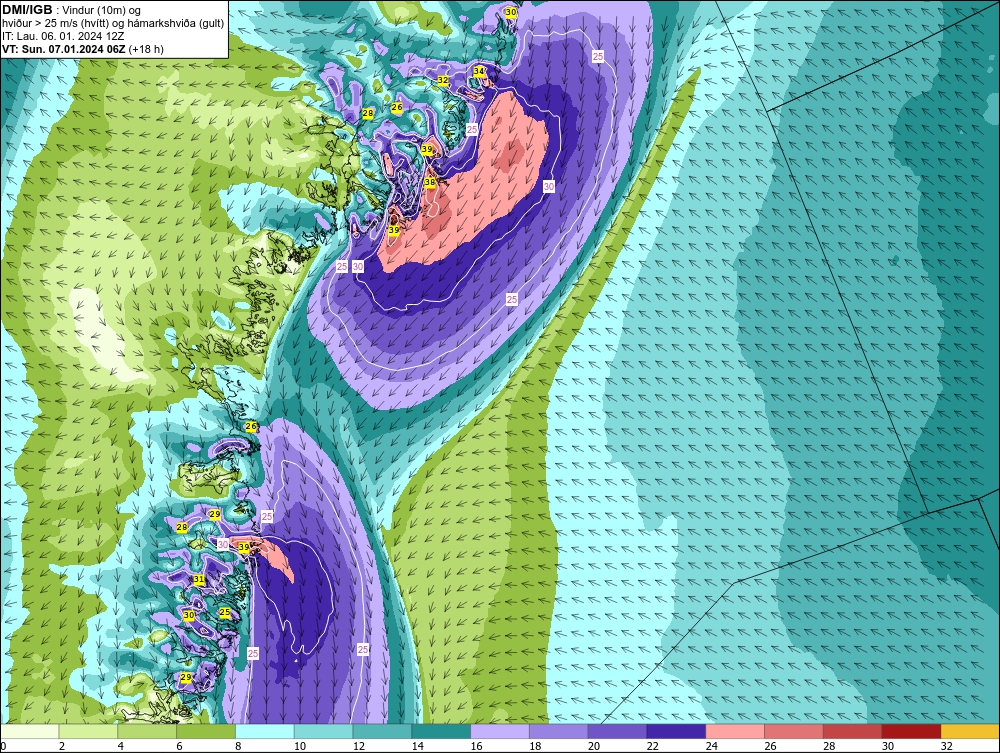Screen dimensions: 1000x753
Task: Click the 2–4 m/s light green legend swatch
Action: [88, 731]
